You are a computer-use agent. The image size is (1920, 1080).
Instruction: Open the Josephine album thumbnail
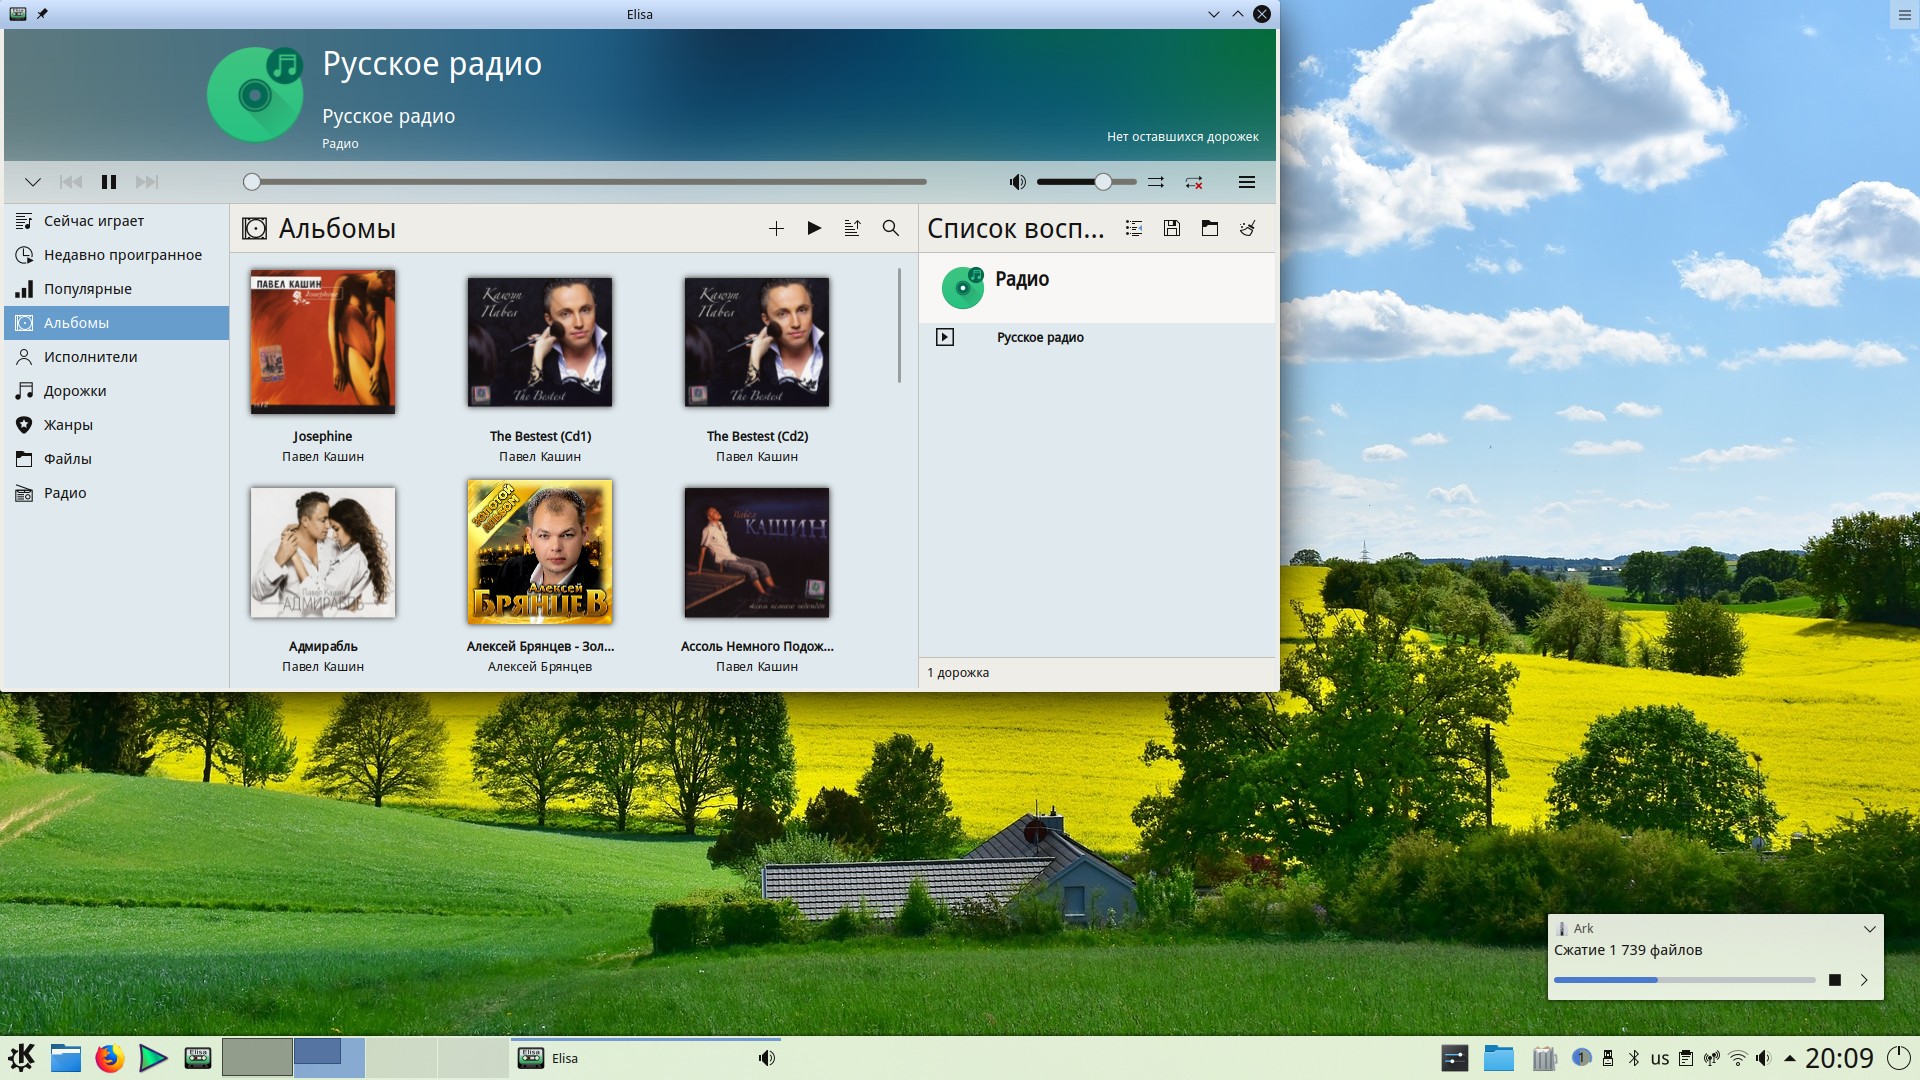[x=323, y=342]
